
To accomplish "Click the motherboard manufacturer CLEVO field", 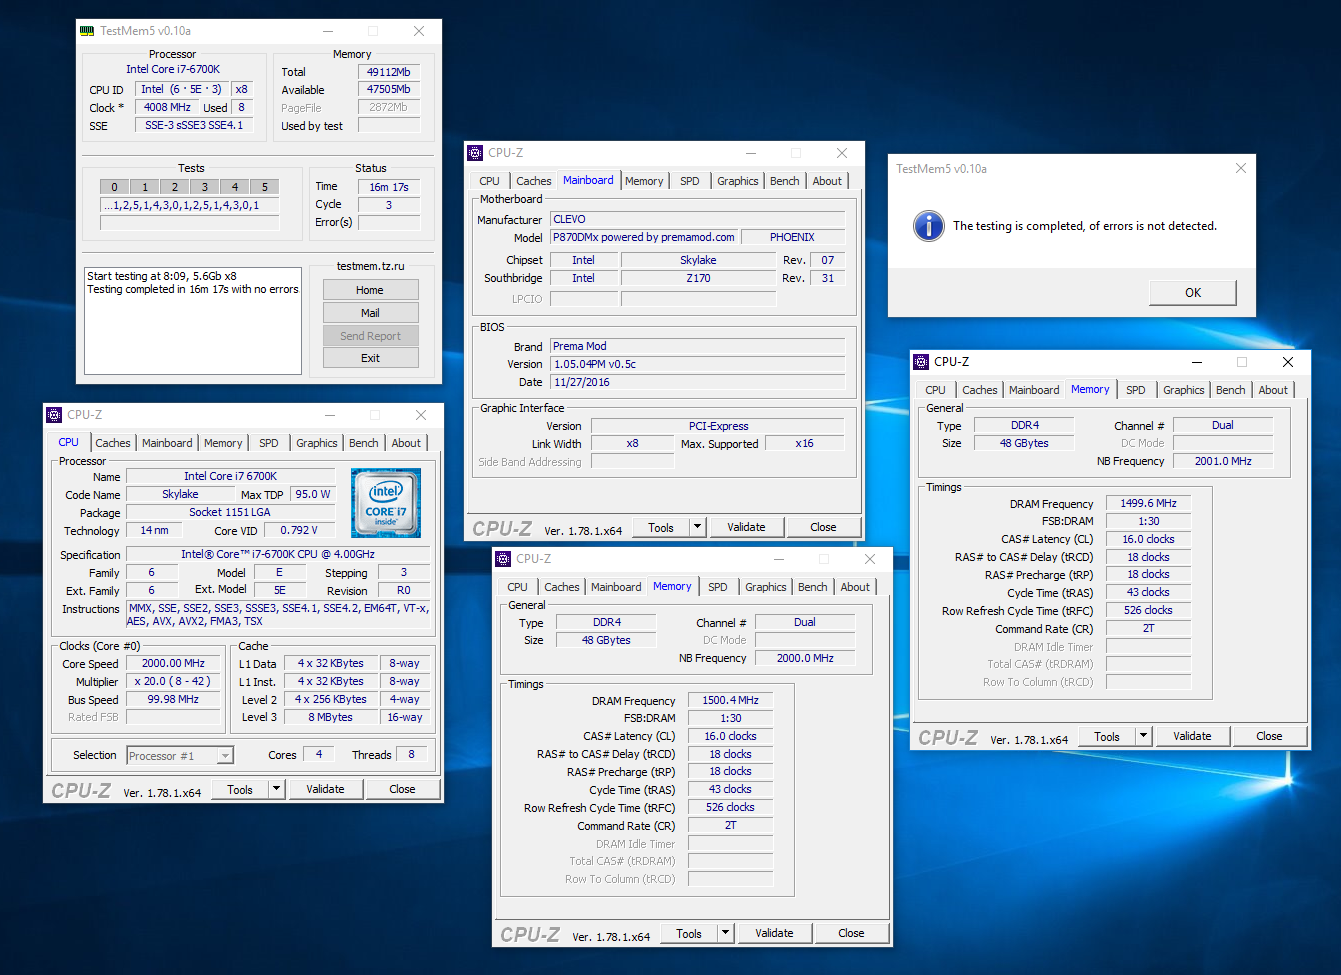I will pos(698,219).
